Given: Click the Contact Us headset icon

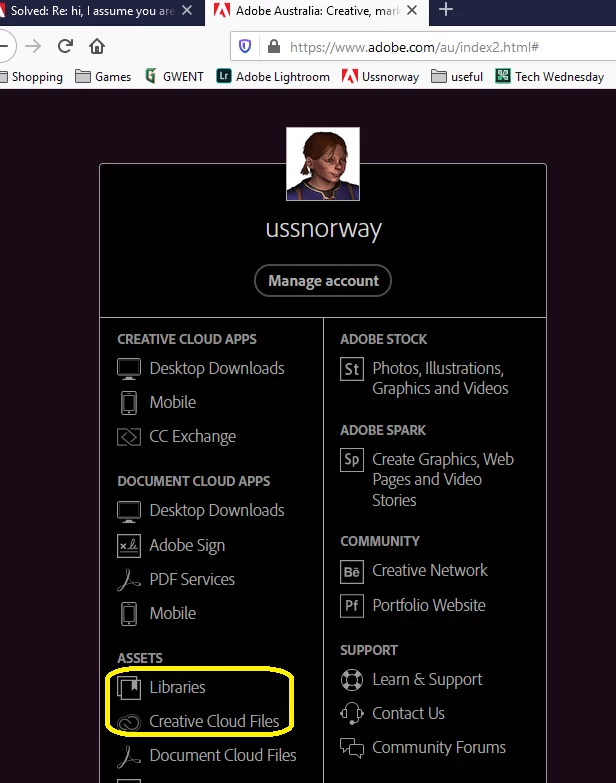Looking at the screenshot, I should coord(352,714).
